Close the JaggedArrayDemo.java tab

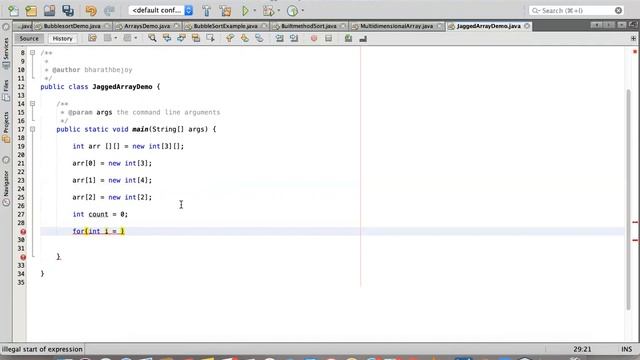527,26
